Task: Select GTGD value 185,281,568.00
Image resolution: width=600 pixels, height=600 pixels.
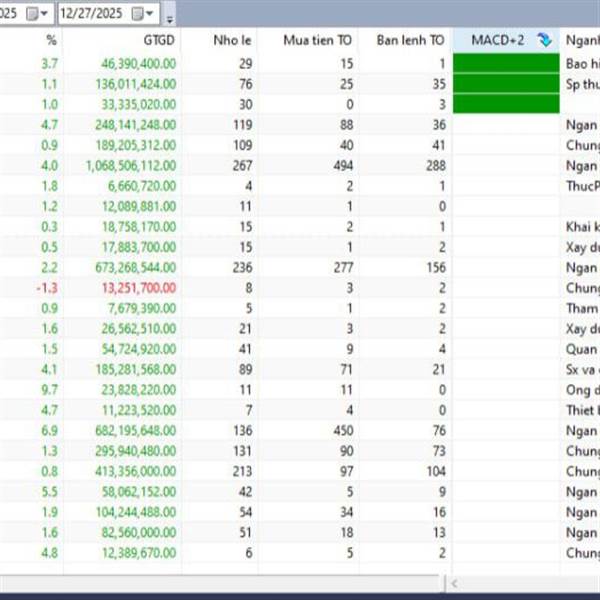Action: point(136,369)
